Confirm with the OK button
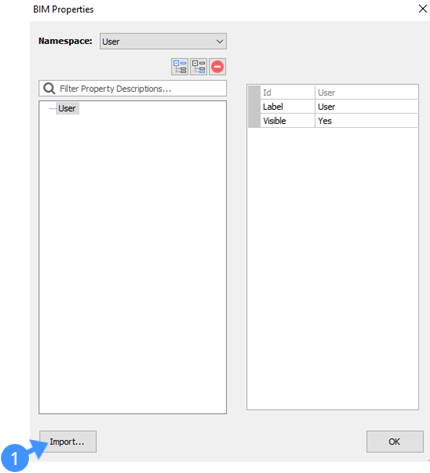Image resolution: width=430 pixels, height=473 pixels. pyautogui.click(x=395, y=441)
